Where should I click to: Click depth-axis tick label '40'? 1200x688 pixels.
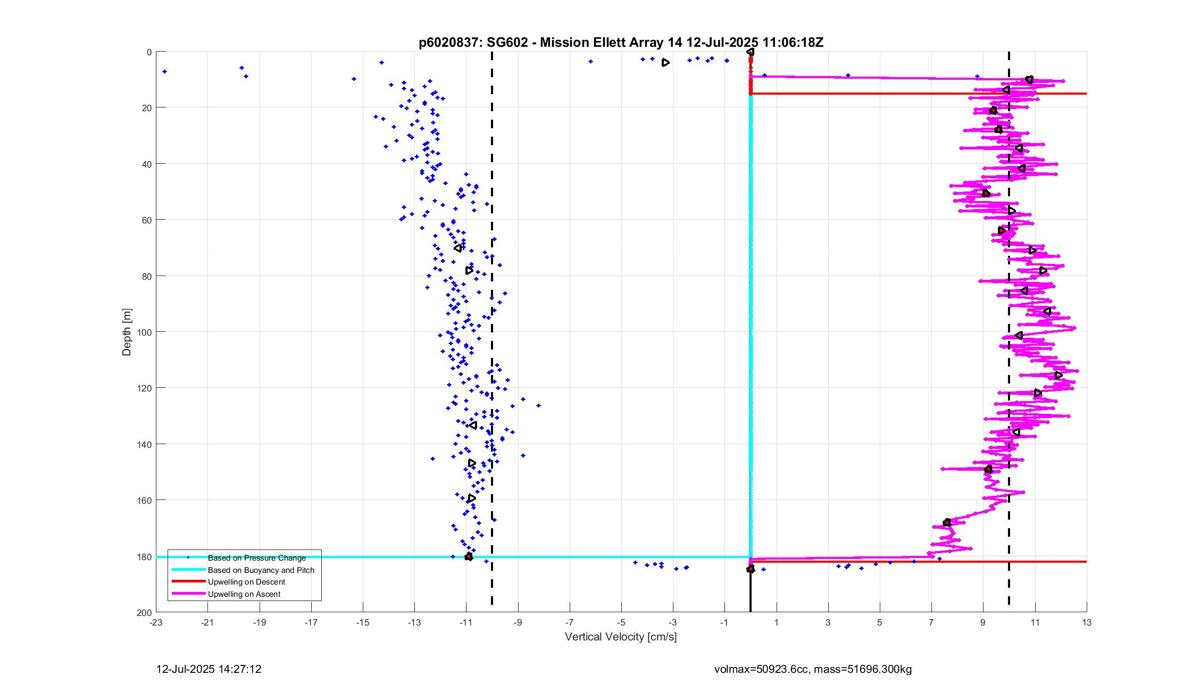tap(146, 164)
